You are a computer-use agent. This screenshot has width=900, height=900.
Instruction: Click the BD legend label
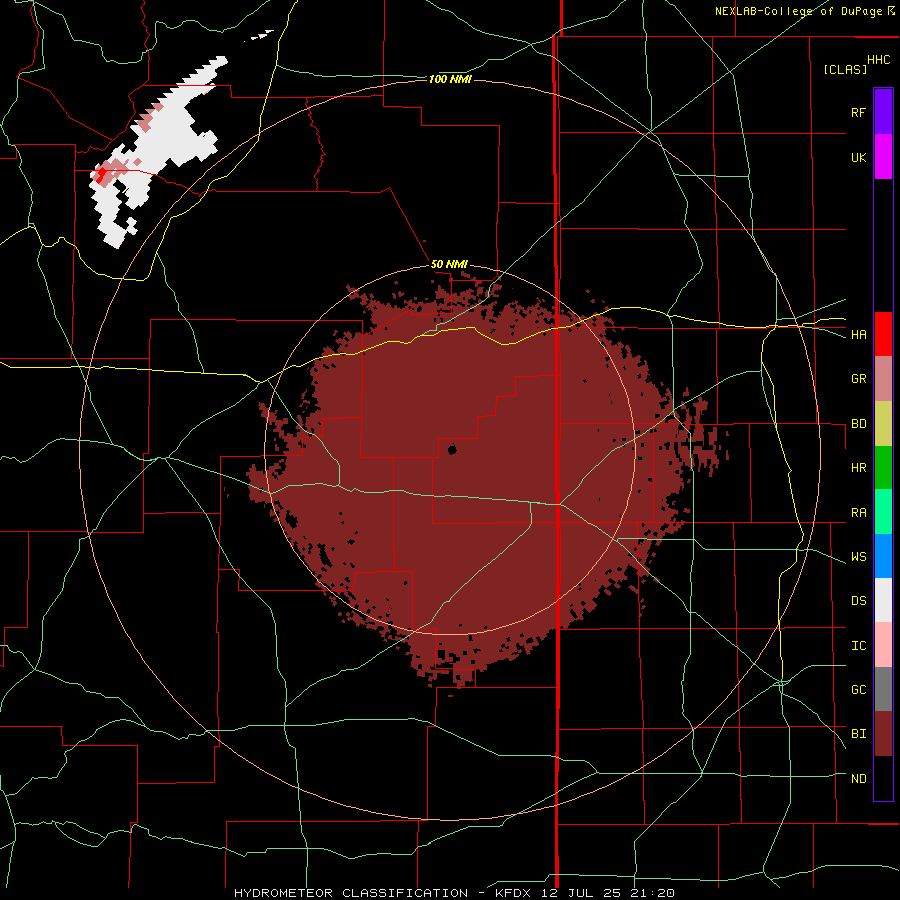(858, 424)
